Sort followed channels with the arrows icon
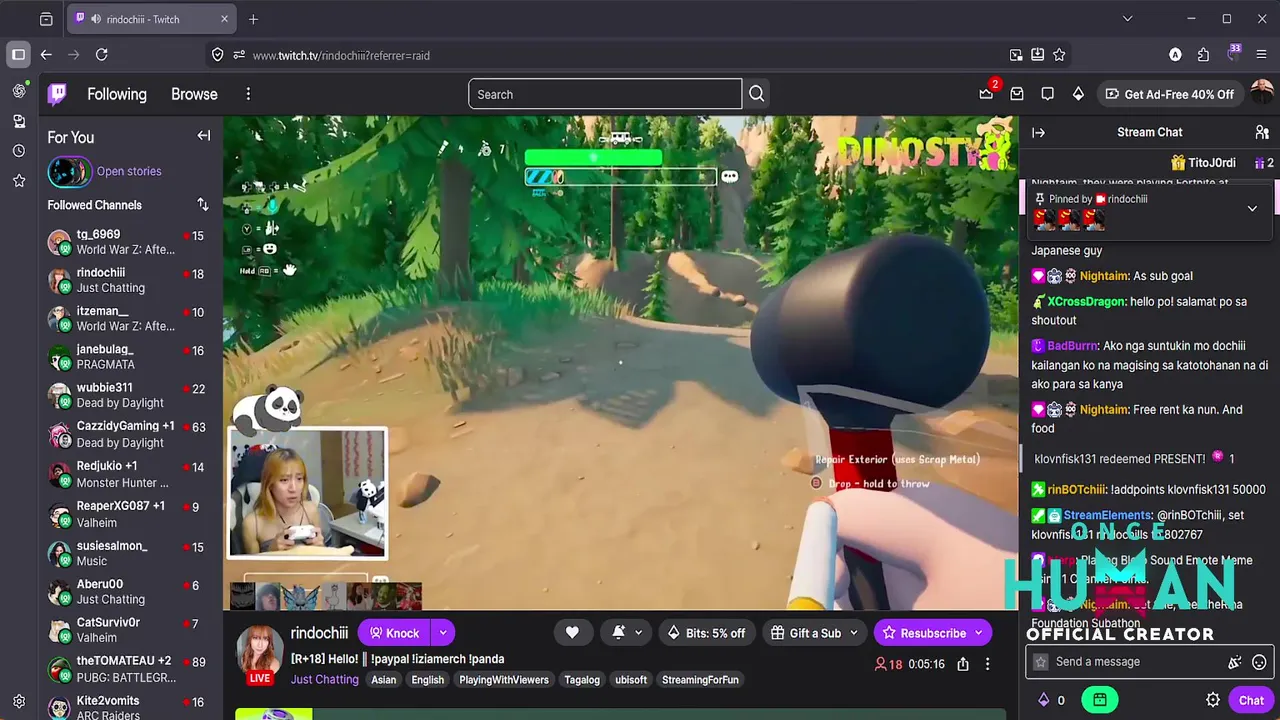The image size is (1280, 720). point(203,204)
